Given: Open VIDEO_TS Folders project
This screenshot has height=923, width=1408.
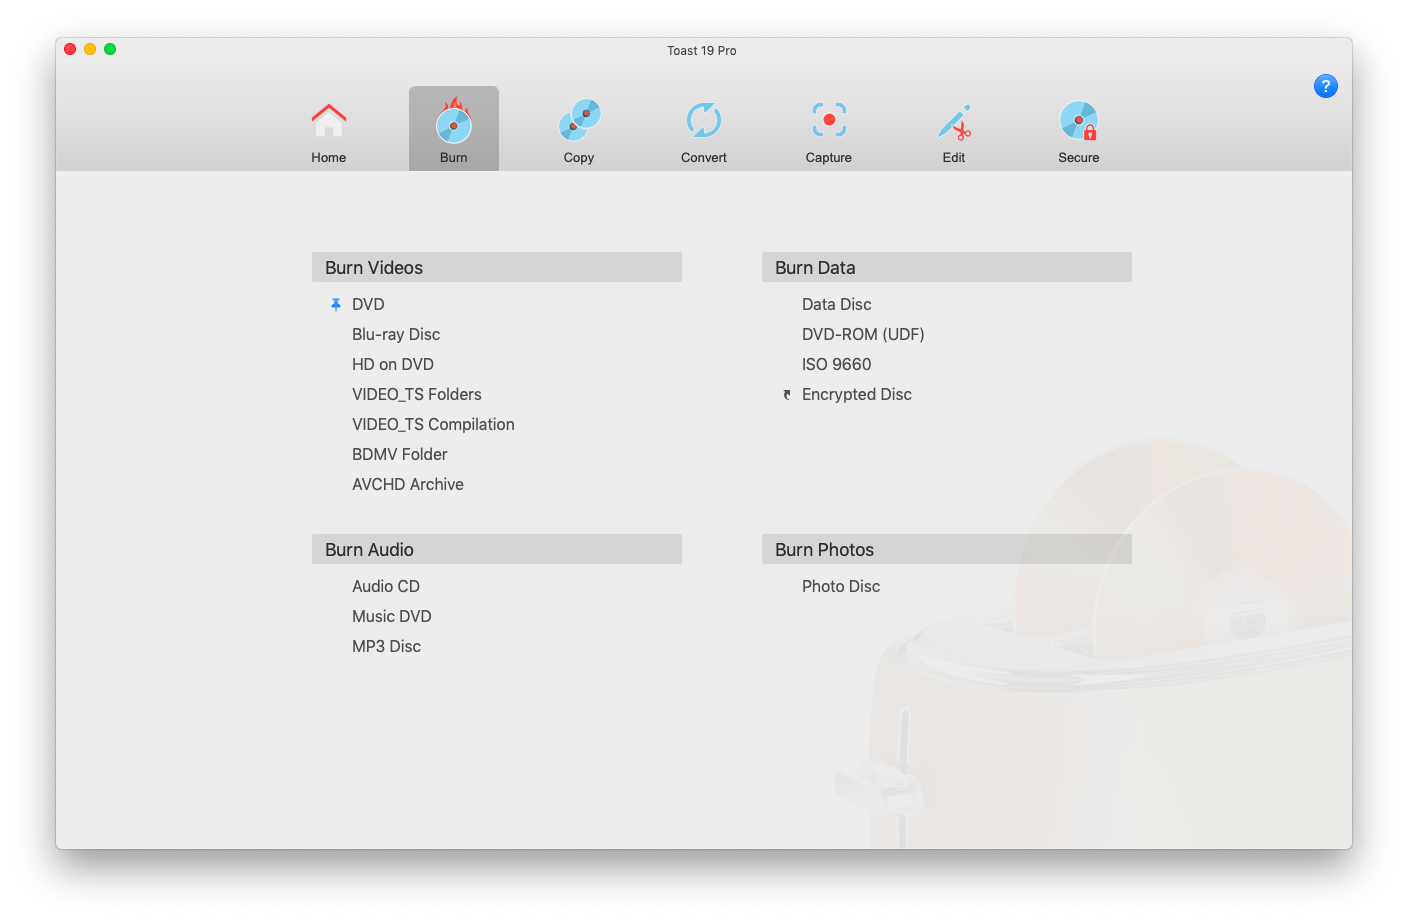Looking at the screenshot, I should 417,394.
